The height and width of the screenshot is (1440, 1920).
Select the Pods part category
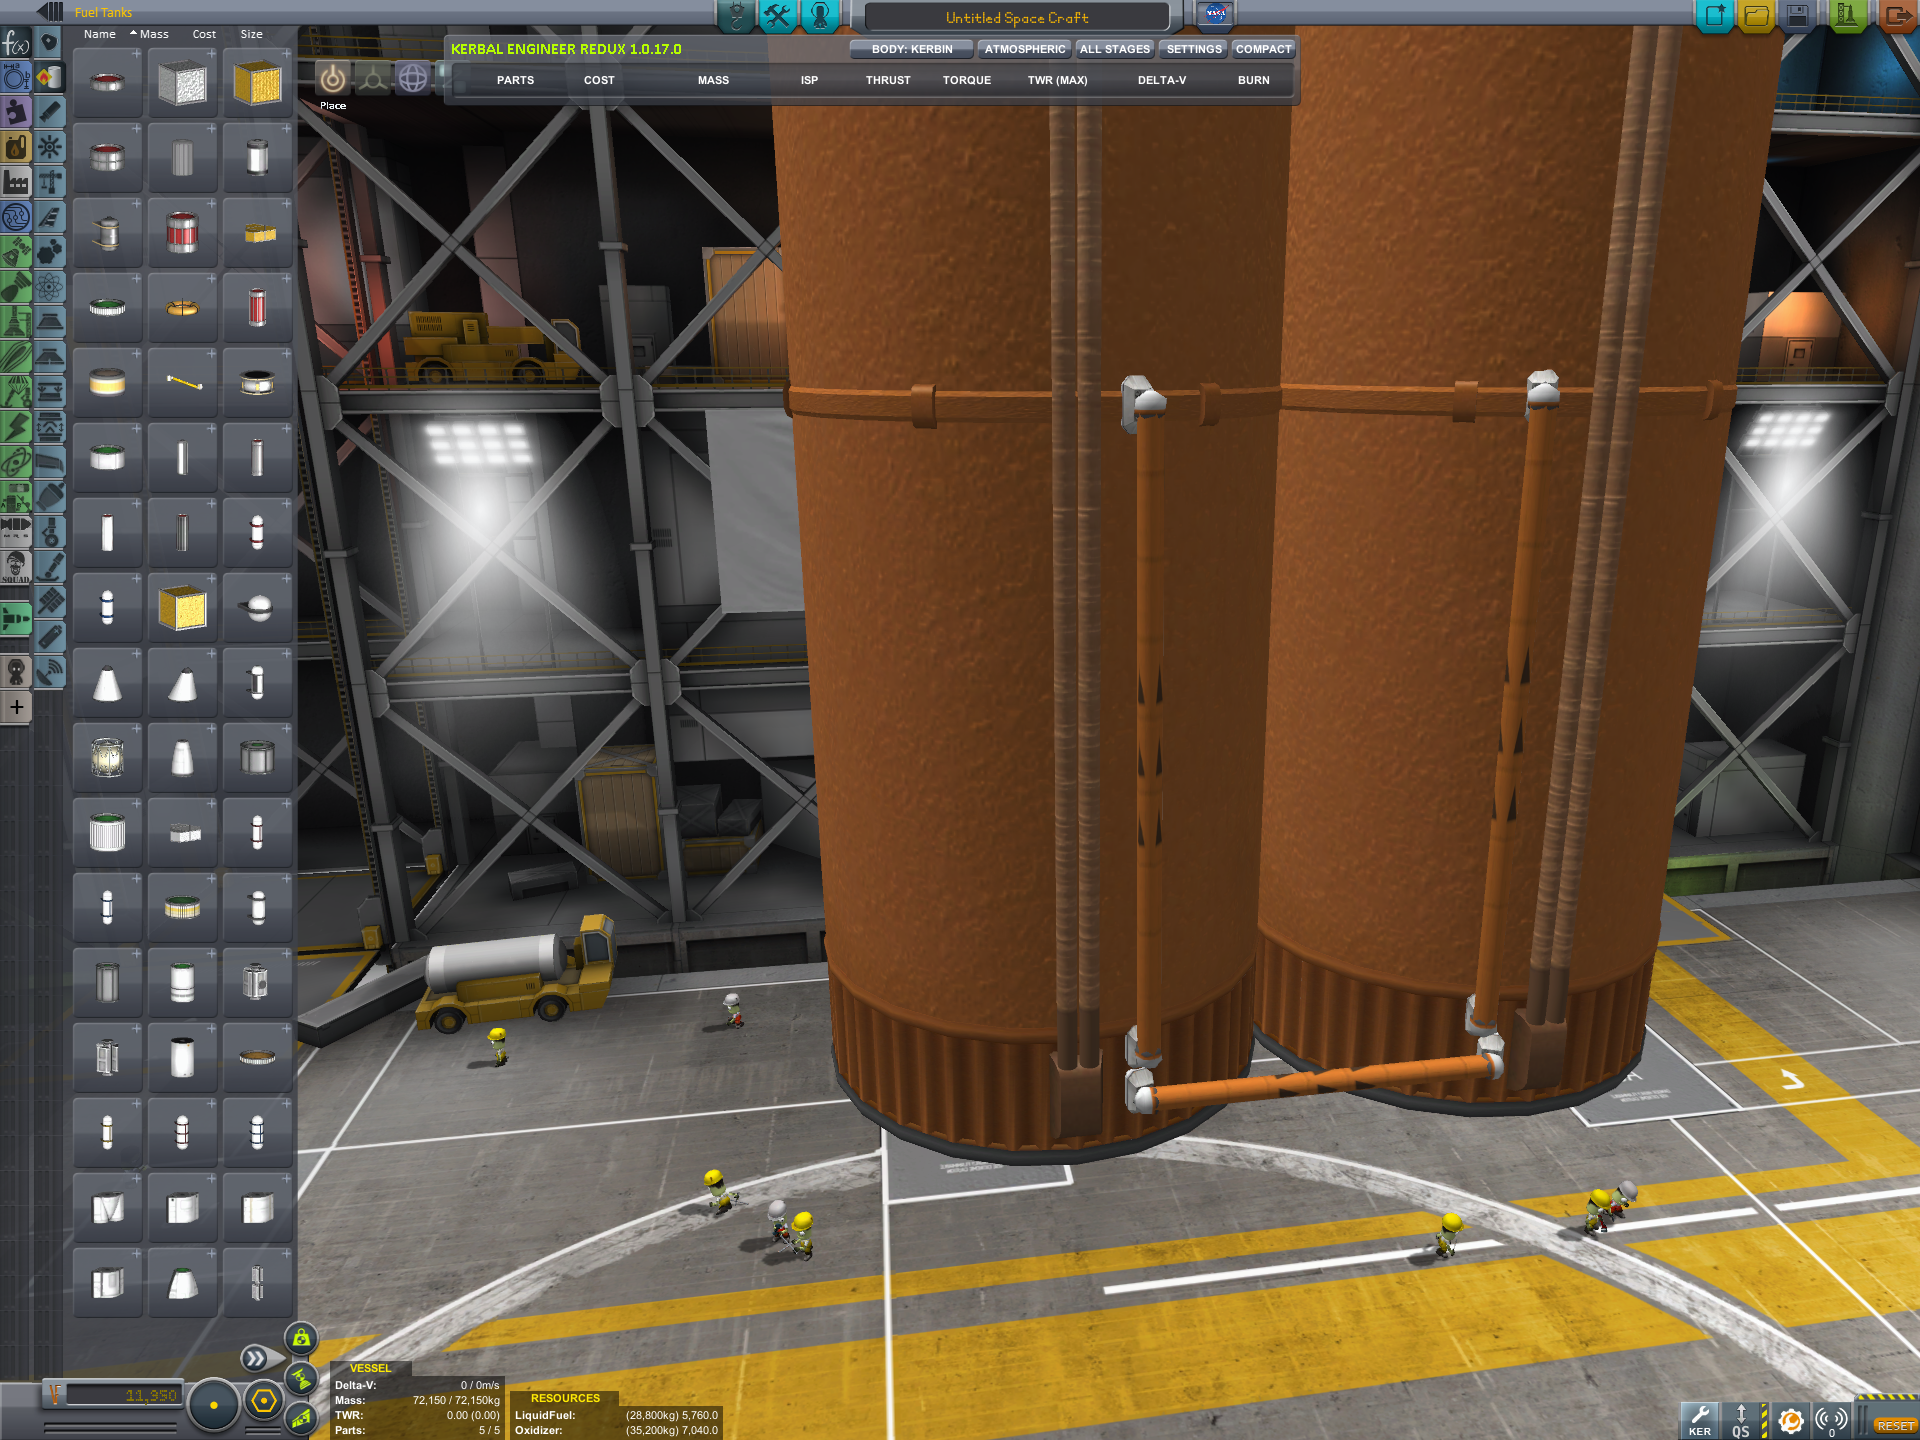[49, 43]
